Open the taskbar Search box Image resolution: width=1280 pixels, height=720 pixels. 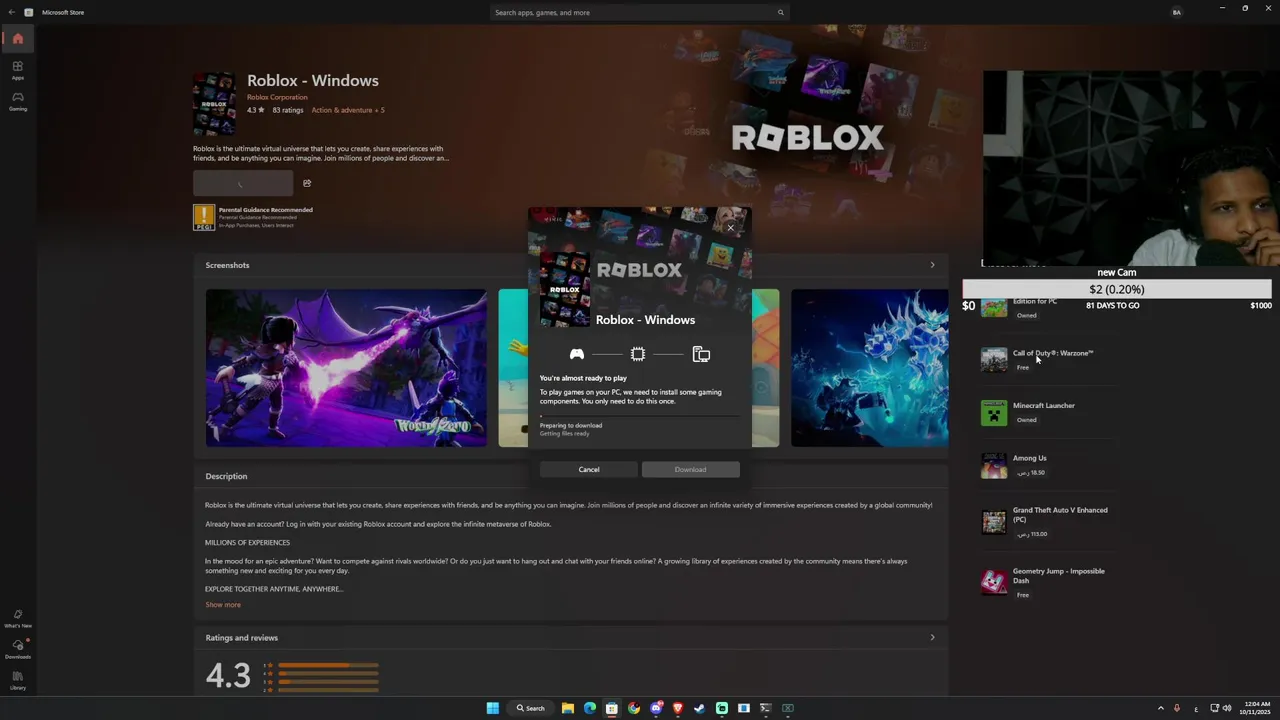tap(530, 708)
